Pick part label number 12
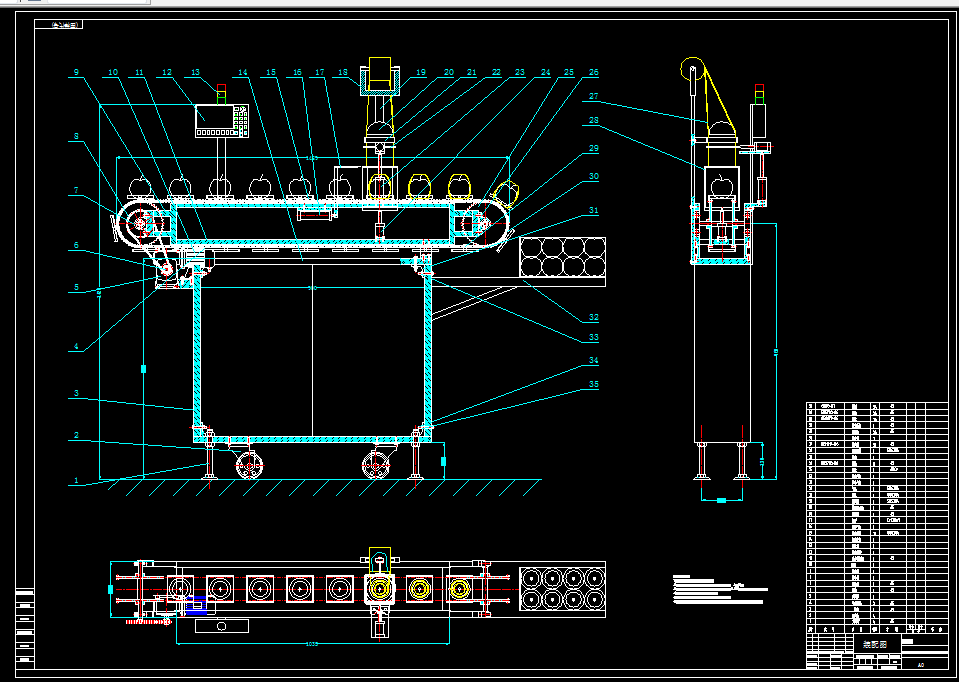Viewport: 959px width, 682px height. (166, 72)
